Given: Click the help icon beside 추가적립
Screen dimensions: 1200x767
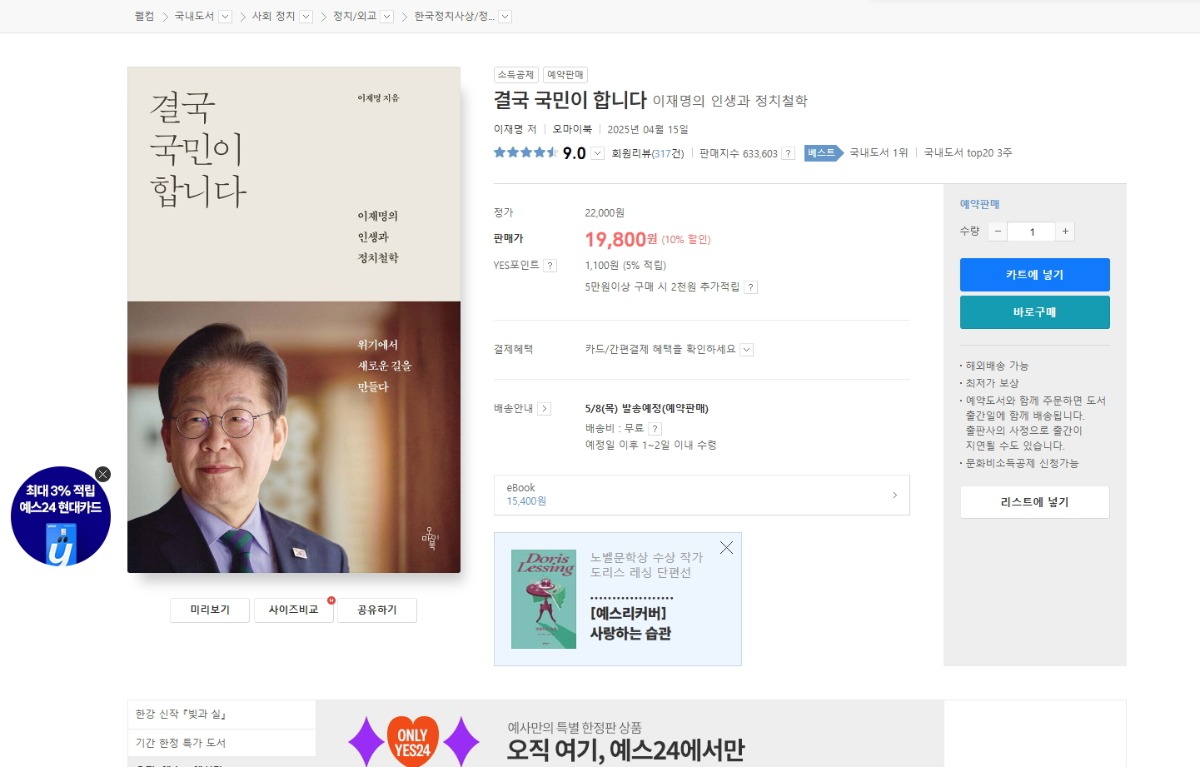Looking at the screenshot, I should 751,287.
